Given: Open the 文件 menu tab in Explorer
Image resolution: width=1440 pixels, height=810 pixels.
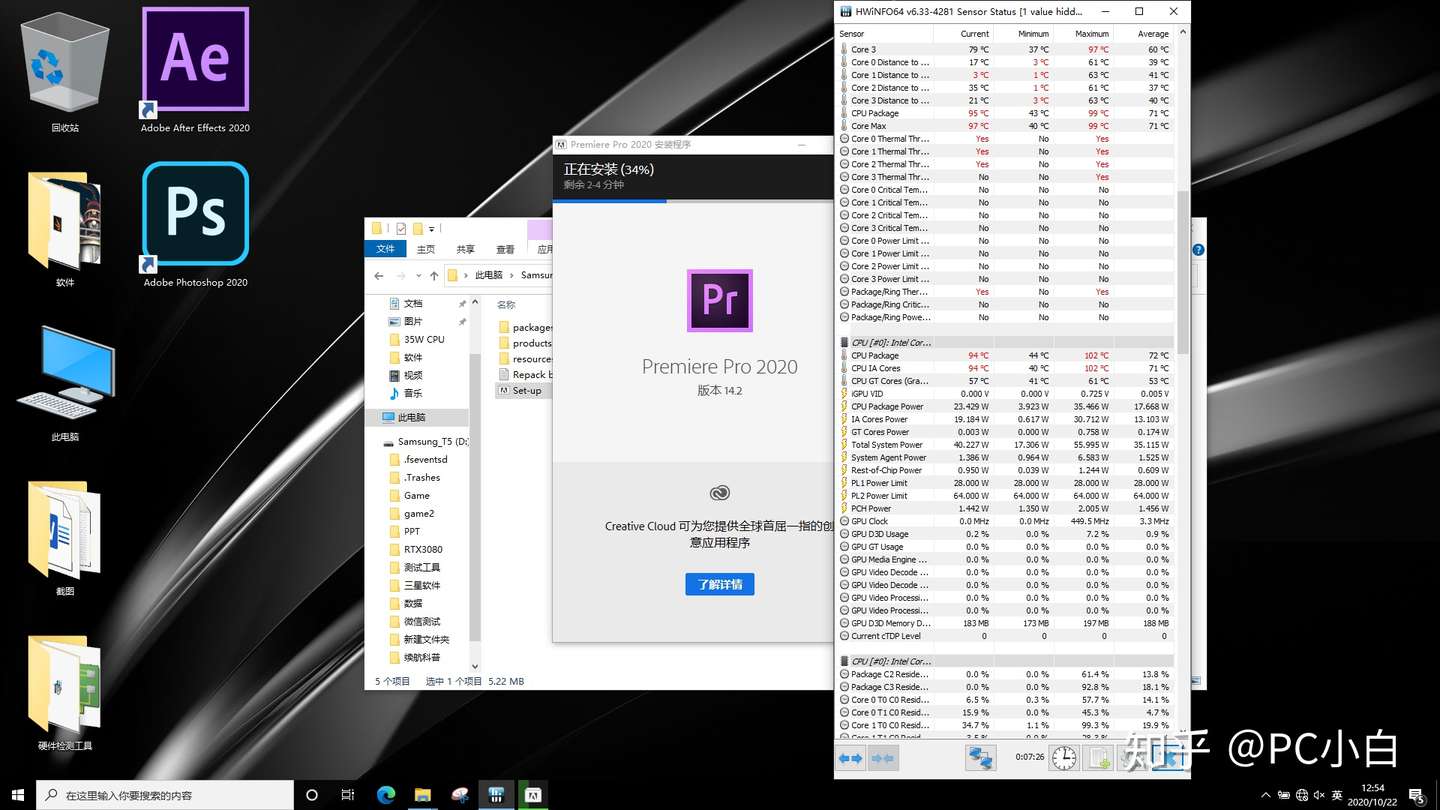Looking at the screenshot, I should click(x=385, y=249).
